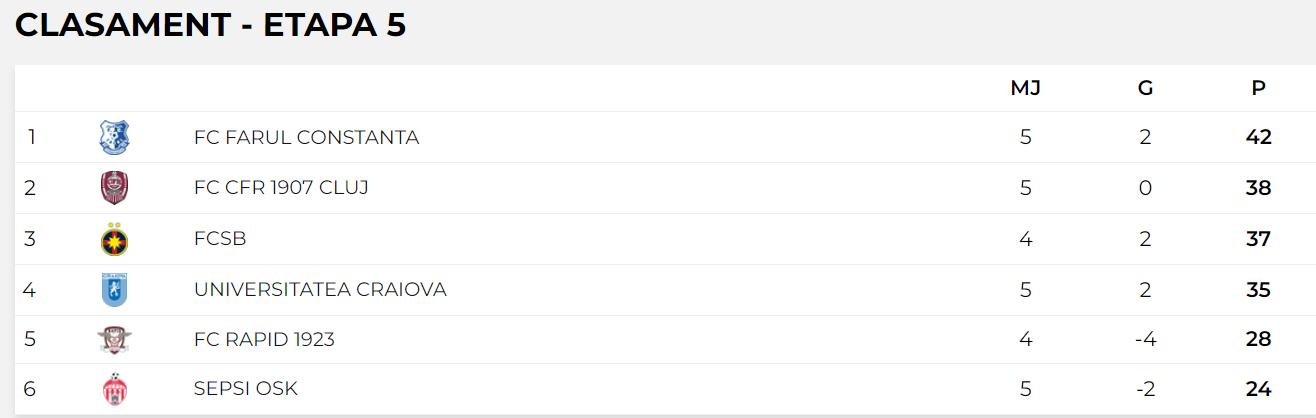Open the FC FARUL CONSTANTA team link
The width and height of the screenshot is (1316, 418).
point(306,137)
